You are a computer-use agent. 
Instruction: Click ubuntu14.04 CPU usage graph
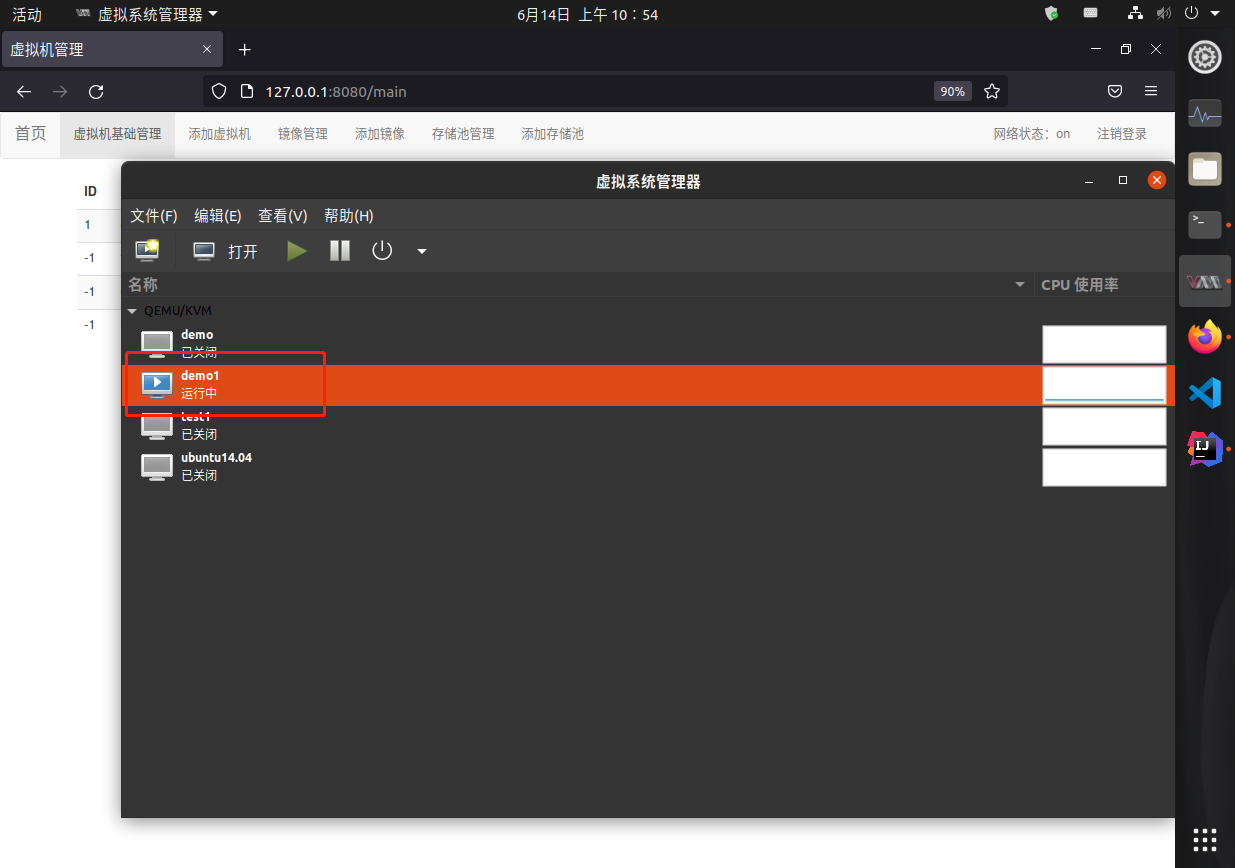[1104, 467]
